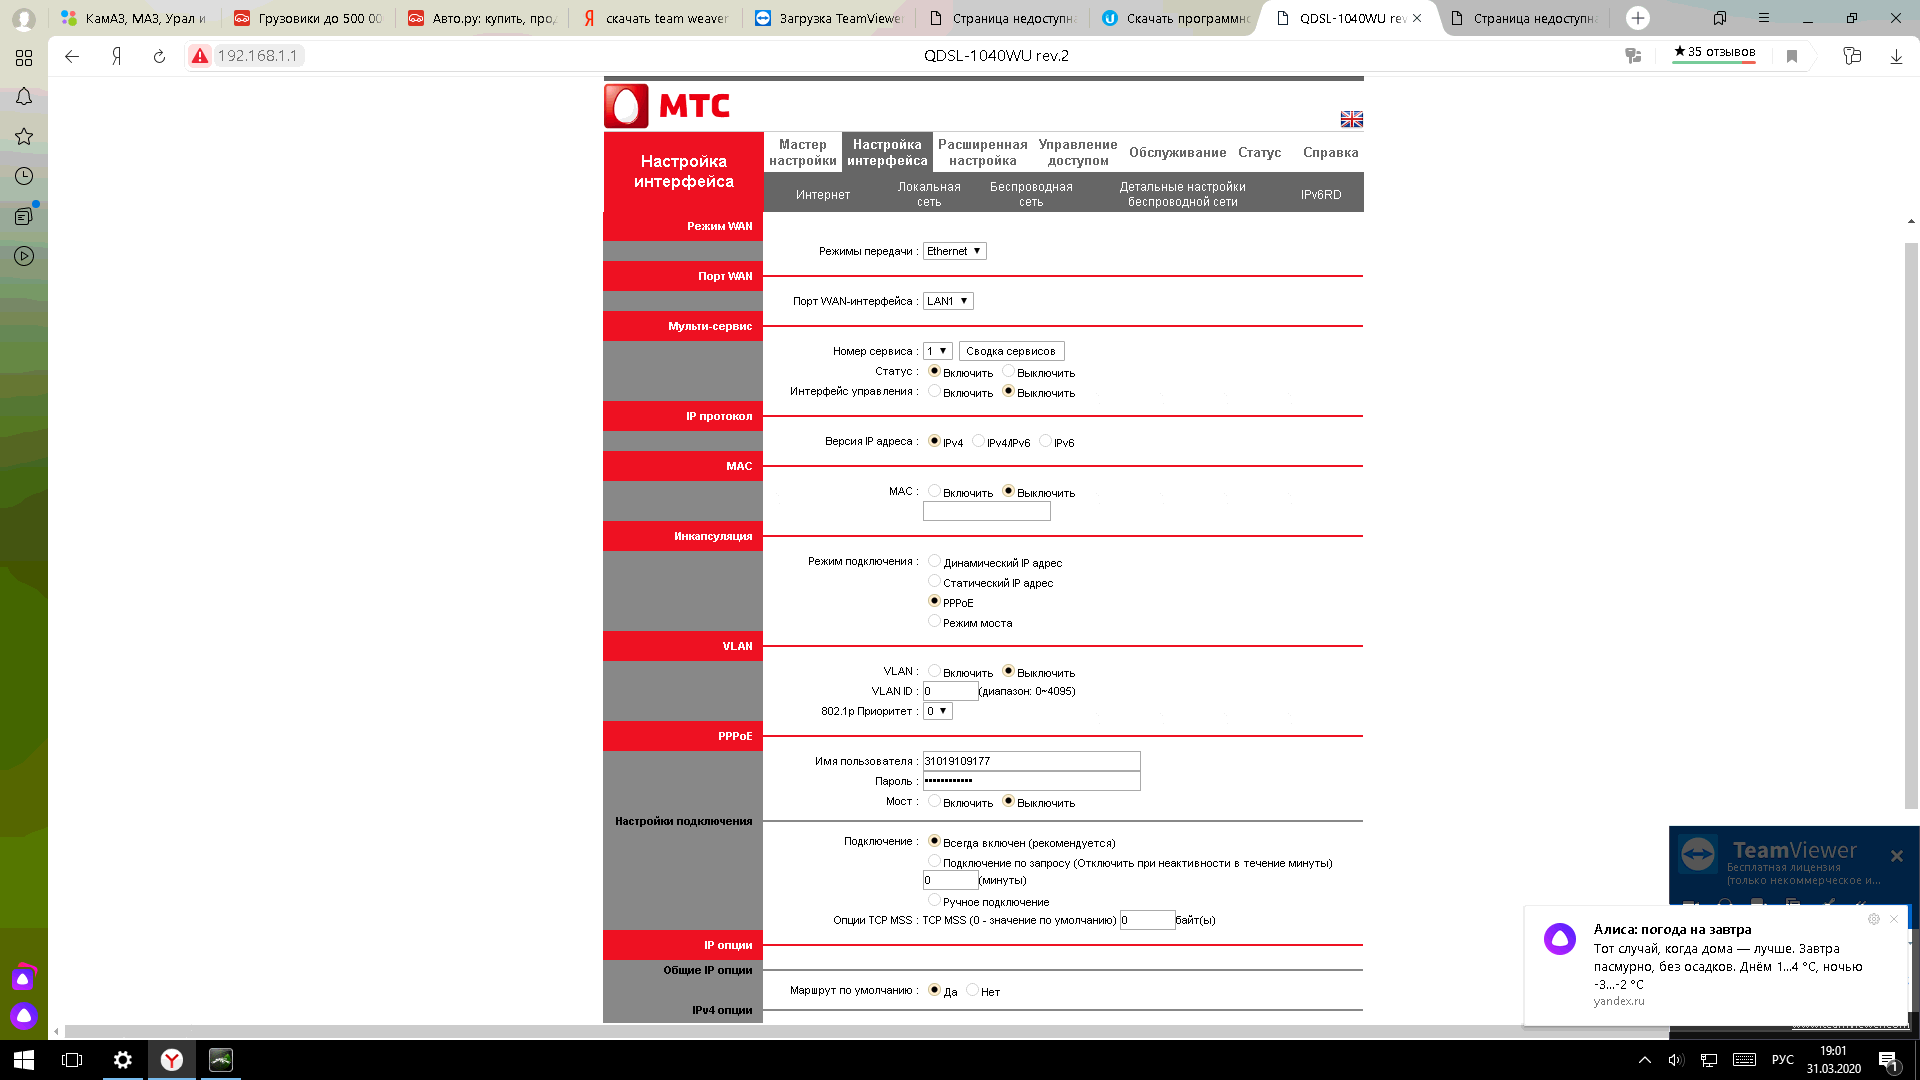
Task: Open the history clock icon in sidebar
Action: (24, 176)
